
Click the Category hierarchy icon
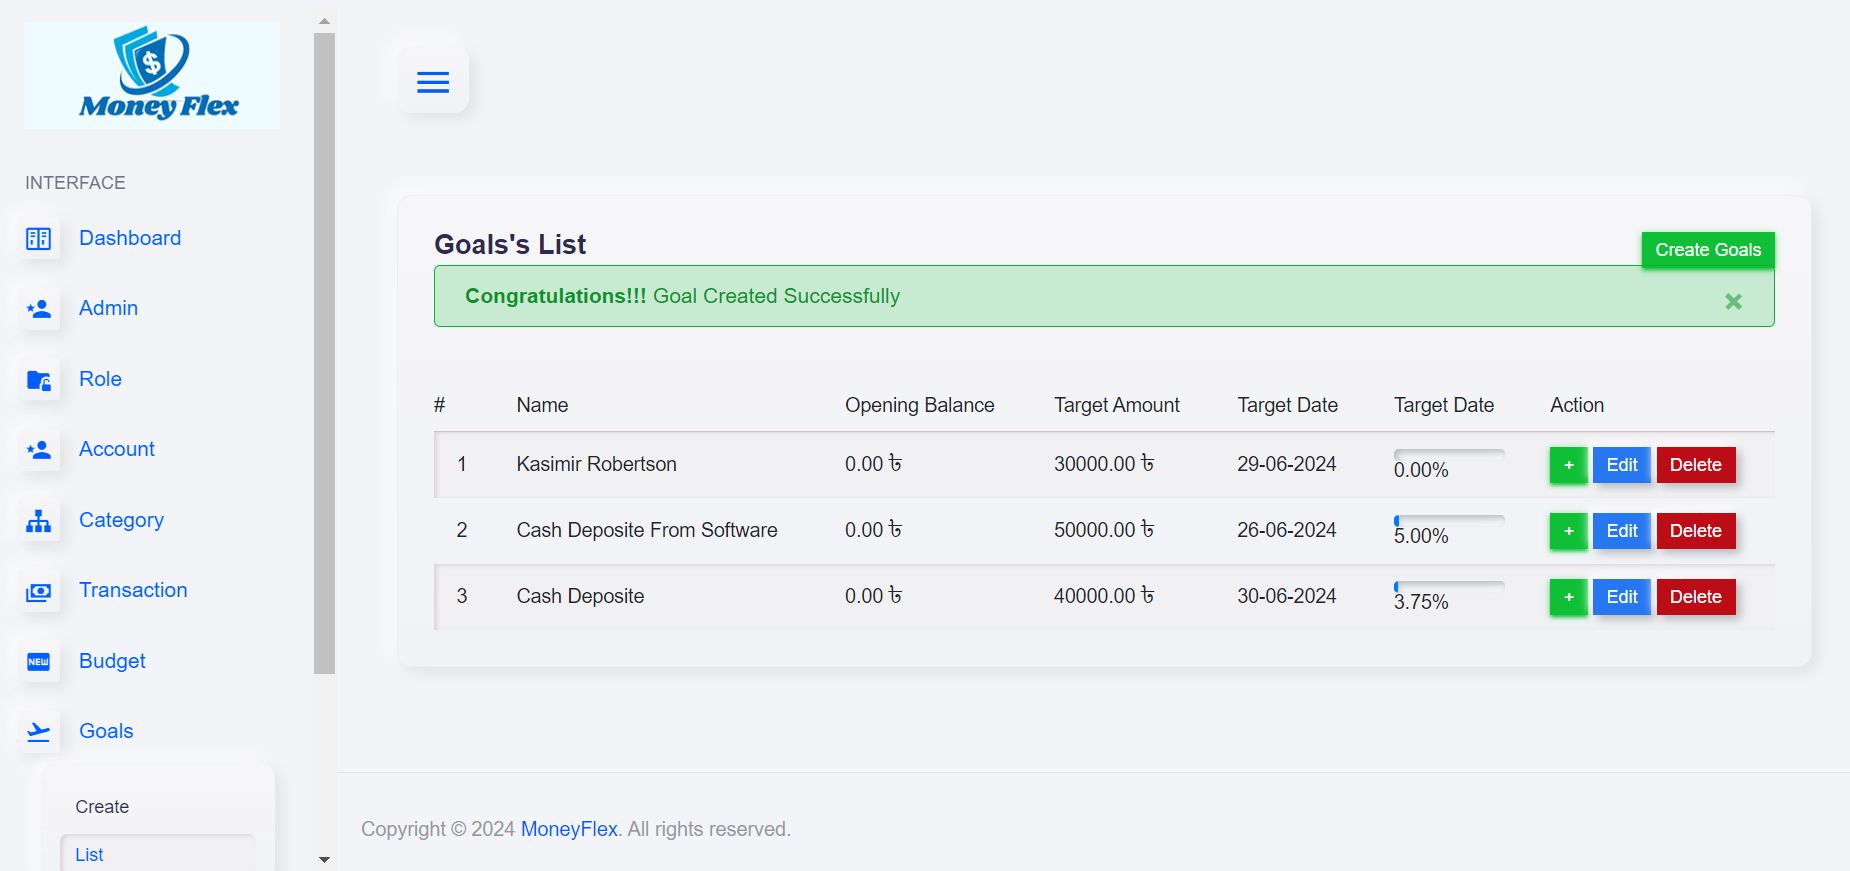click(39, 521)
